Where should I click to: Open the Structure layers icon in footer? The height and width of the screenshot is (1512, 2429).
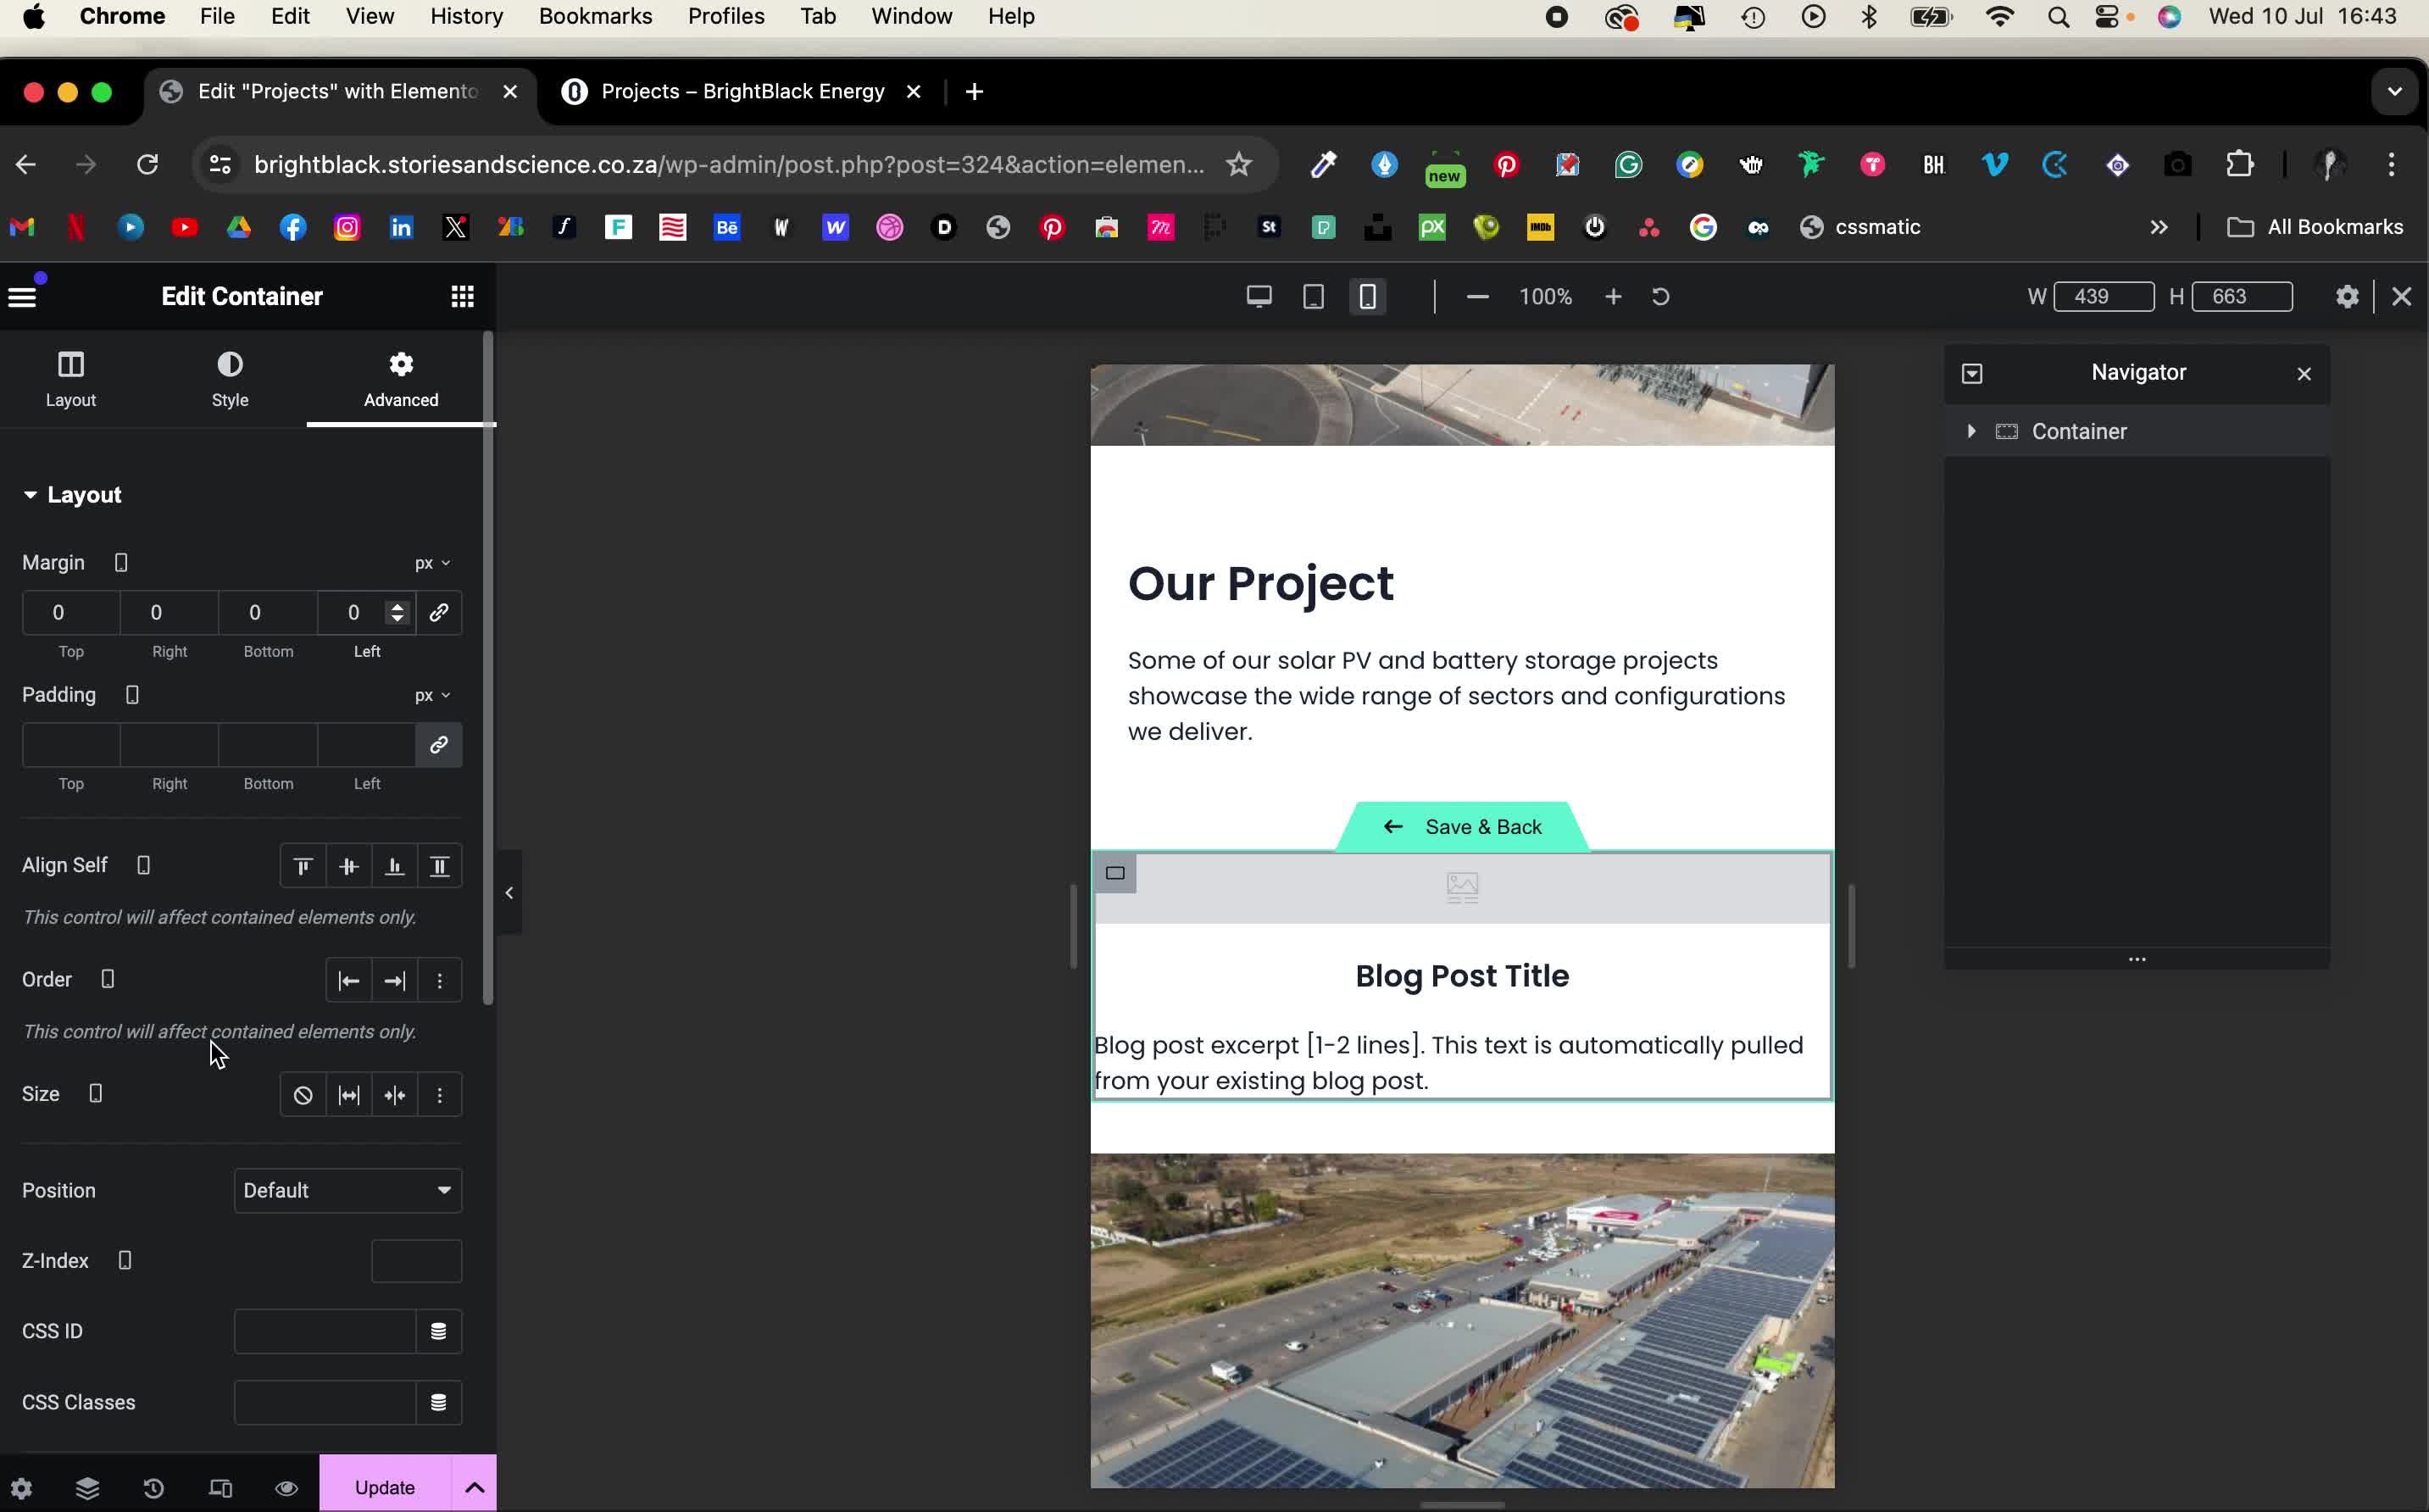click(x=87, y=1488)
